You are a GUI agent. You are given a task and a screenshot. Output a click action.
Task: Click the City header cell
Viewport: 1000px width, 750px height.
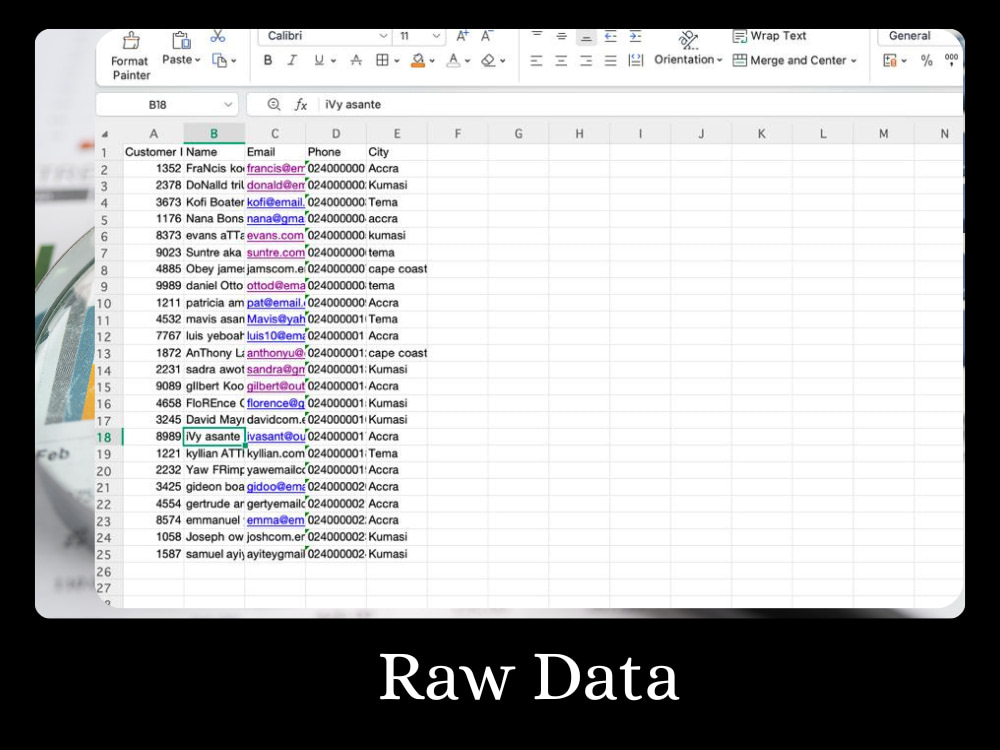coord(397,152)
